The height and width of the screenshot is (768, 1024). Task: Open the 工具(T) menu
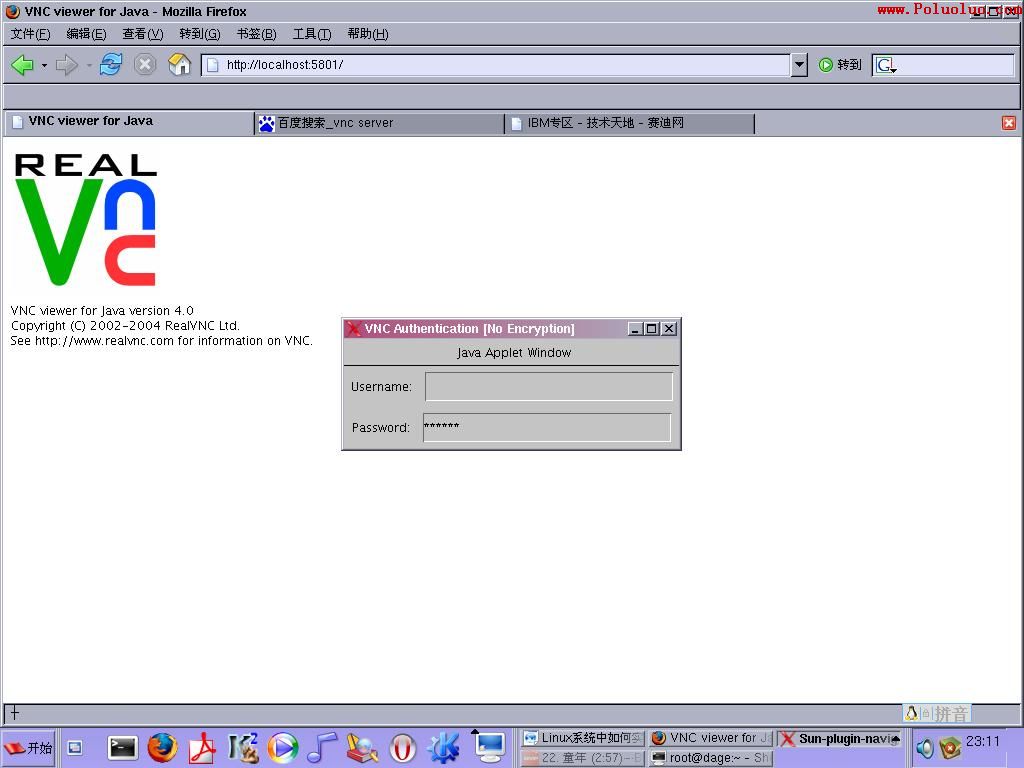pyautogui.click(x=312, y=34)
